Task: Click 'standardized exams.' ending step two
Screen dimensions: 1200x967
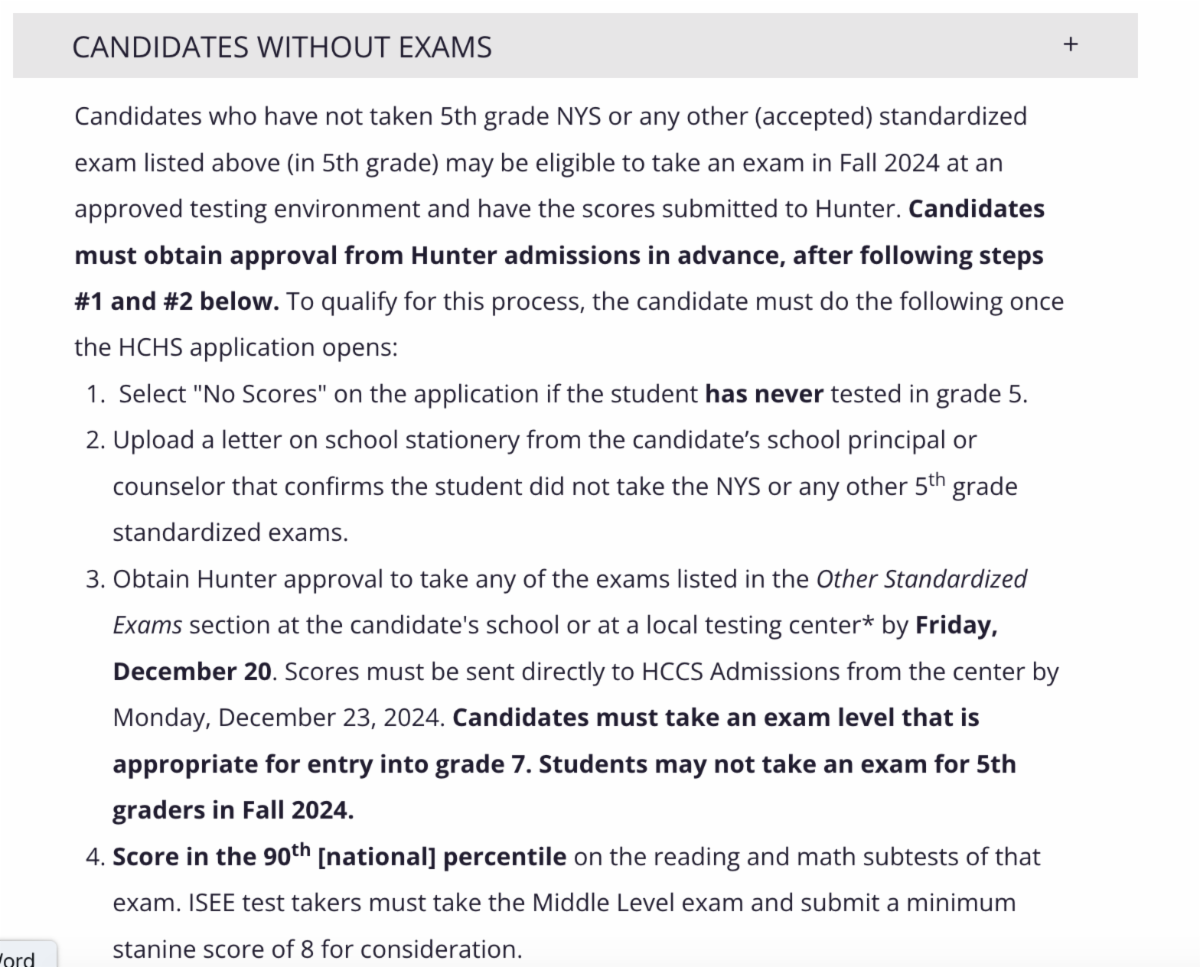Action: 230,533
